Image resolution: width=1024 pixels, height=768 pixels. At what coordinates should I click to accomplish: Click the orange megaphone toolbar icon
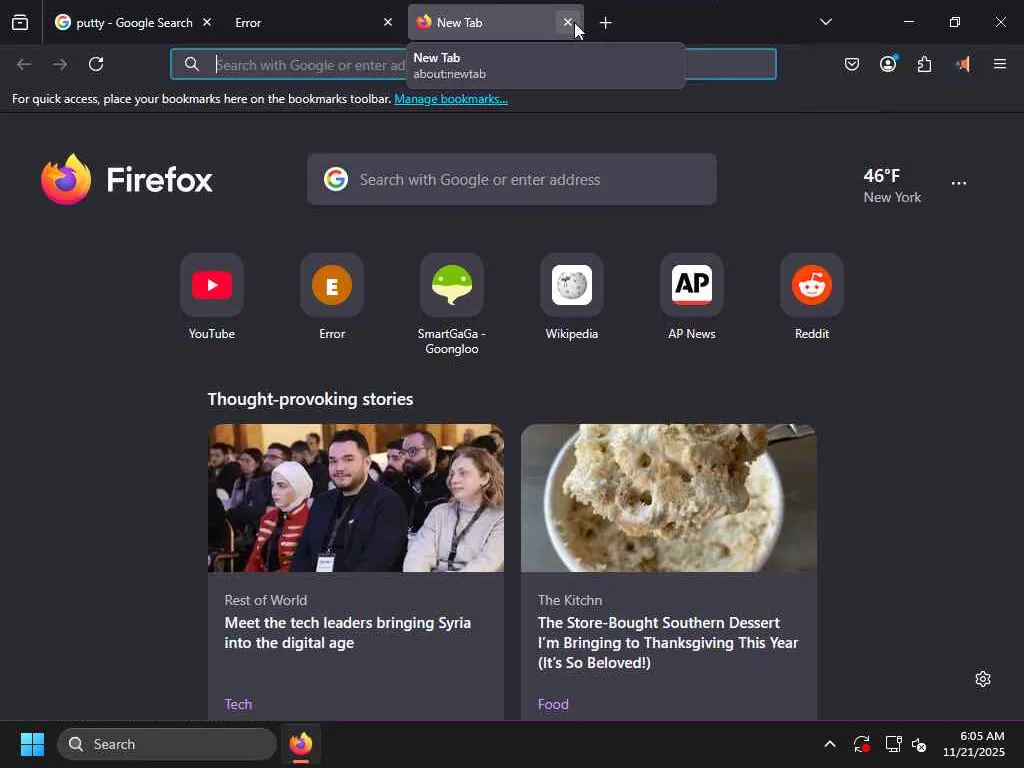click(x=962, y=64)
